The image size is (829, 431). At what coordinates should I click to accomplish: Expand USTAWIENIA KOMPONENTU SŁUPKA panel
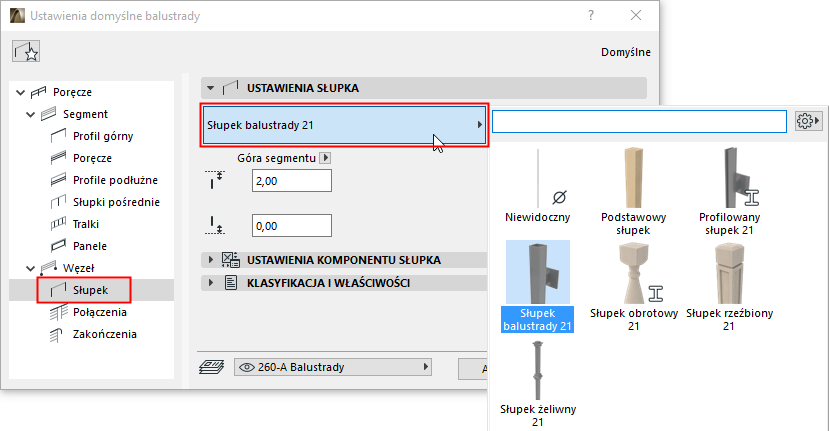click(210, 260)
